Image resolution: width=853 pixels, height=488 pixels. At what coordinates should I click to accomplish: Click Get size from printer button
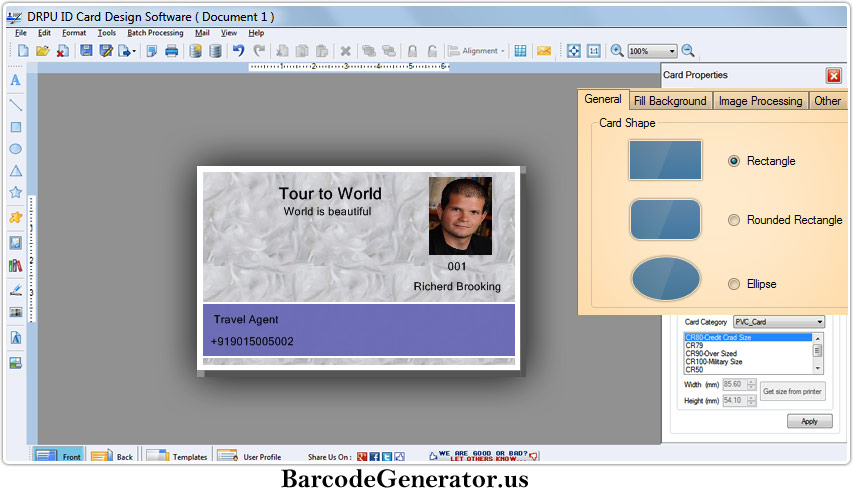(792, 391)
